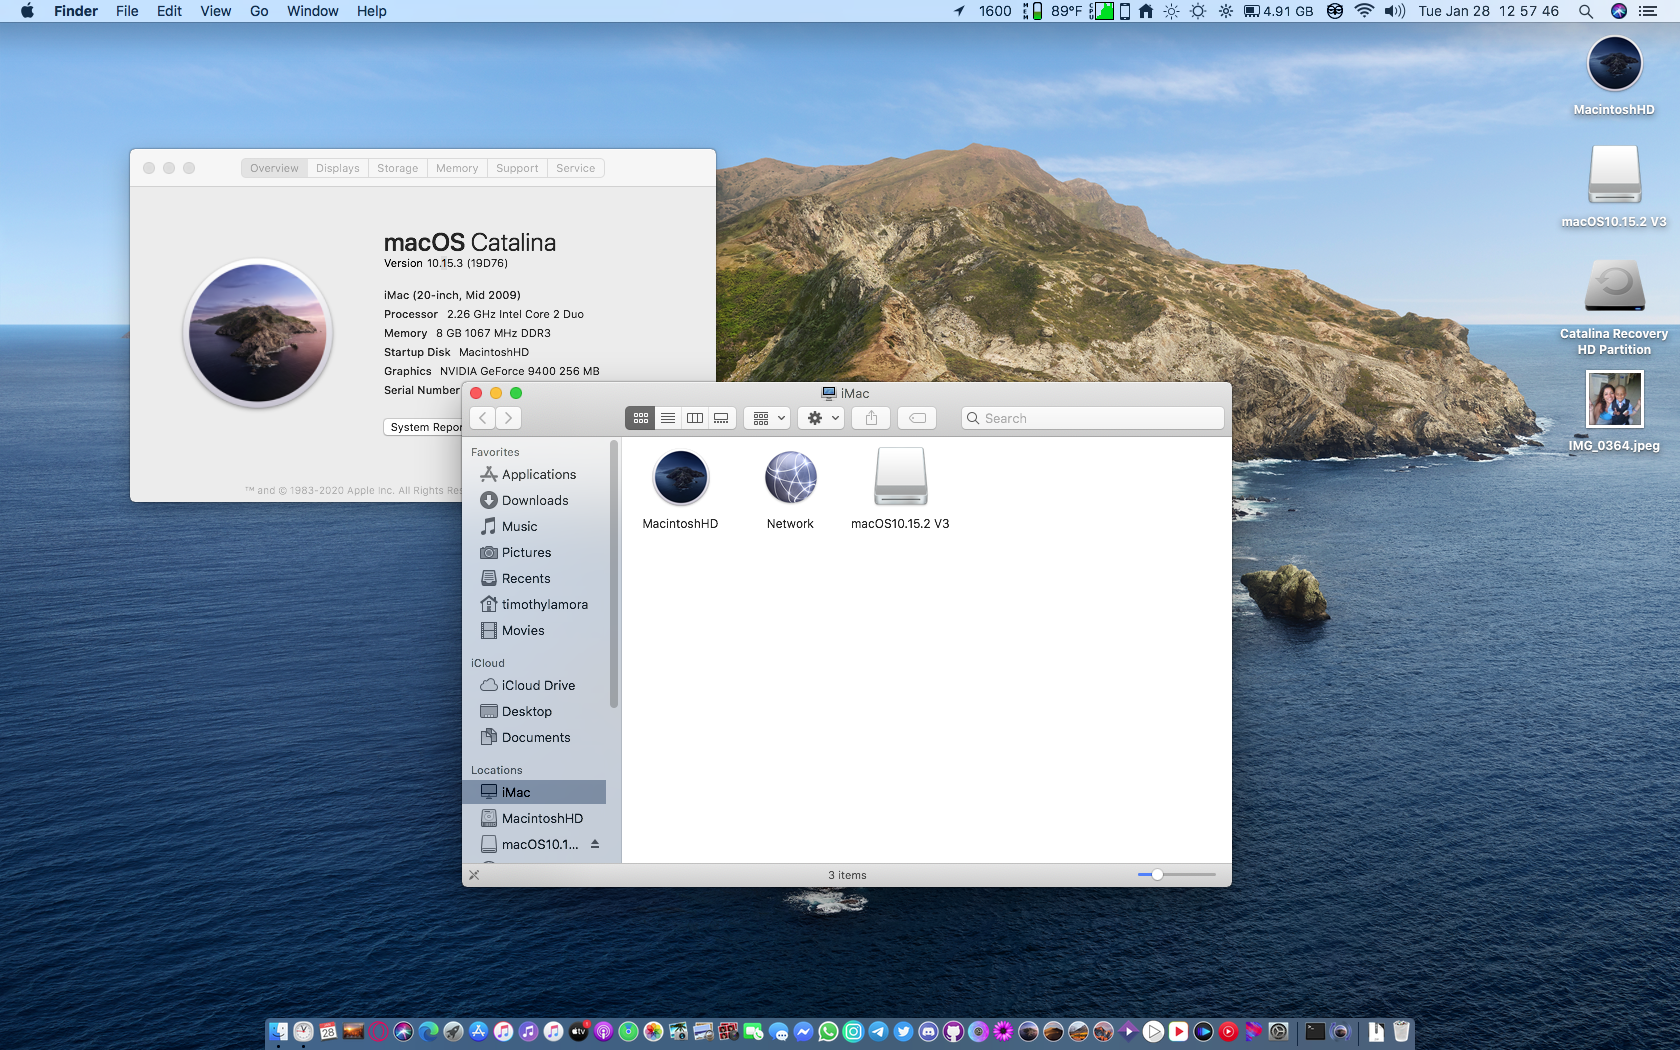Hide the Finder path bar with the X icon
The width and height of the screenshot is (1680, 1050).
click(x=474, y=875)
